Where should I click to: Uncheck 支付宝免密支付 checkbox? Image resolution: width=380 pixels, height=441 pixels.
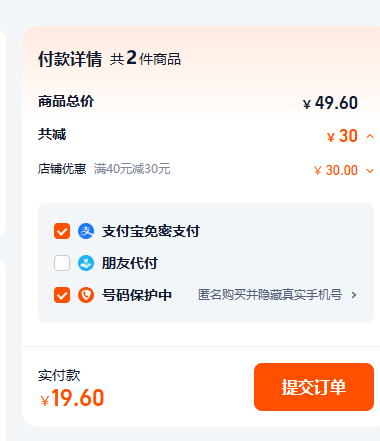tap(62, 231)
